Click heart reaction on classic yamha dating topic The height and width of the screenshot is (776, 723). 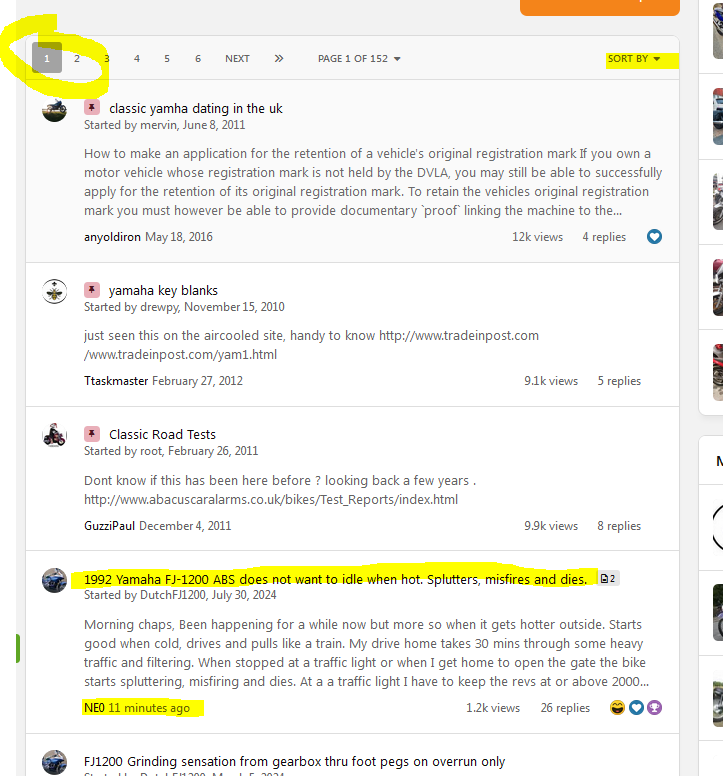[x=654, y=237]
